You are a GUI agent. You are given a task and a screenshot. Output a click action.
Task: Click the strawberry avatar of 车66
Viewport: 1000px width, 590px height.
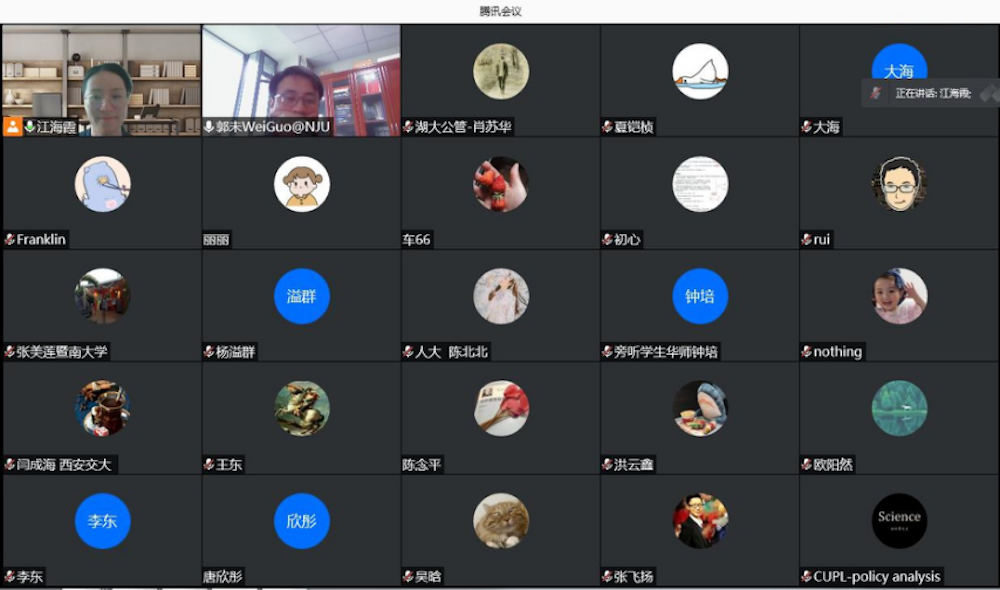pyautogui.click(x=501, y=184)
